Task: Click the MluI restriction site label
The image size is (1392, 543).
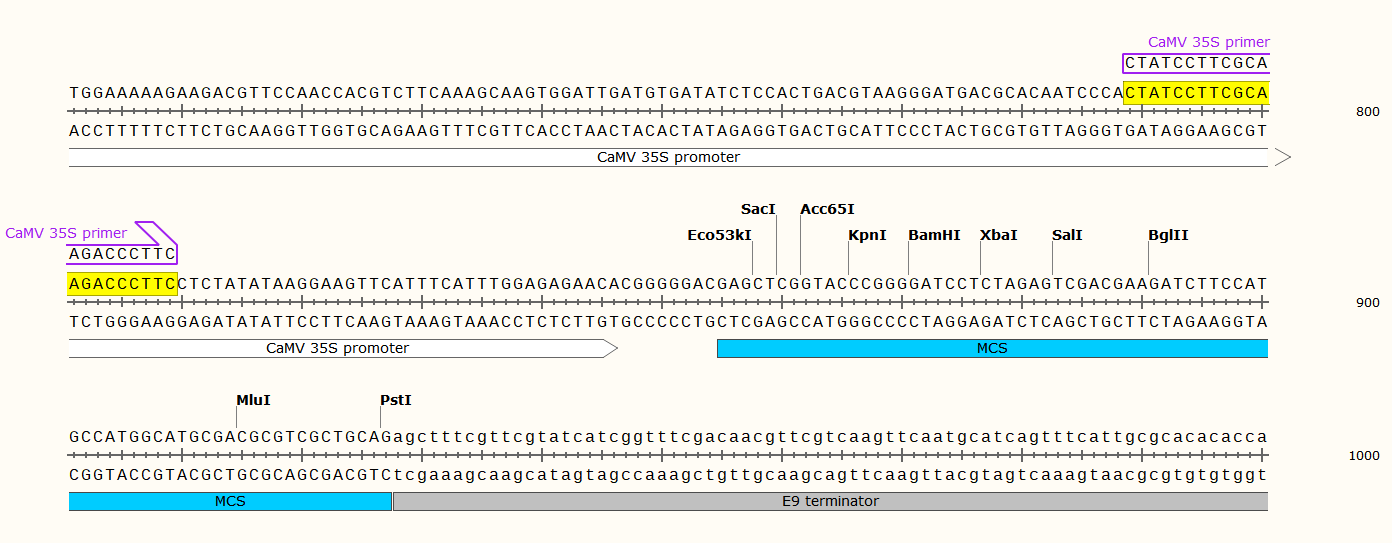Action: (253, 400)
